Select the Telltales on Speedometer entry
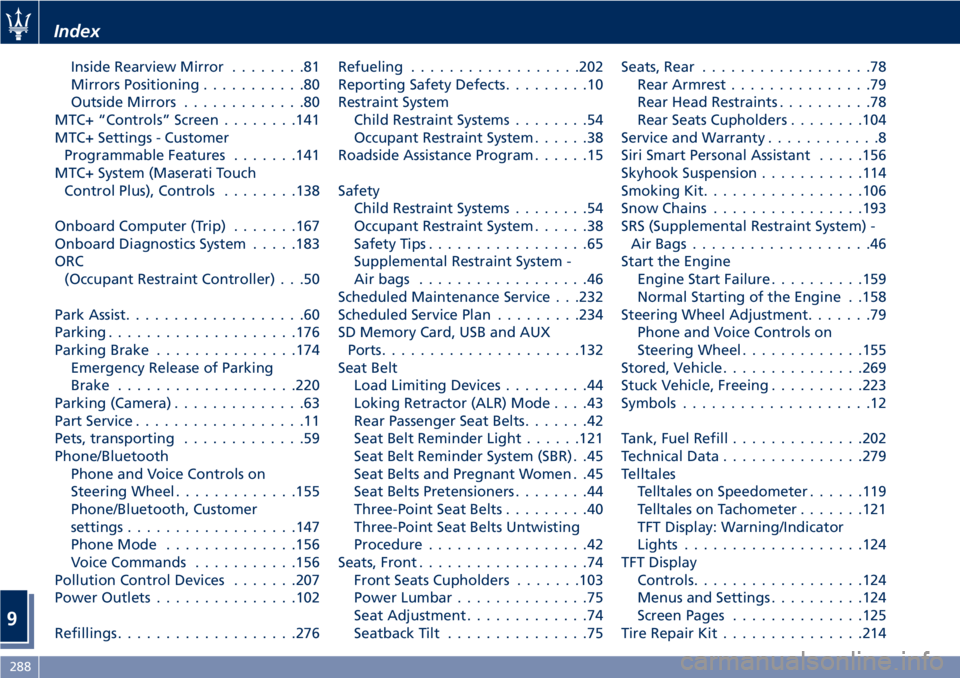960x678 pixels. coord(762,492)
